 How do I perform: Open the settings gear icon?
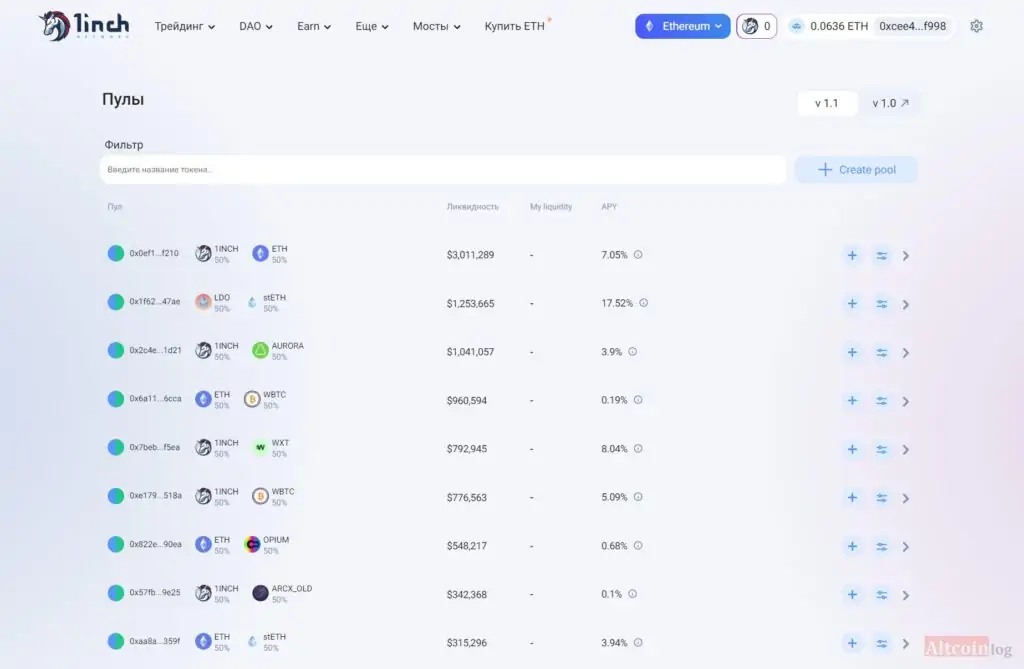click(976, 26)
